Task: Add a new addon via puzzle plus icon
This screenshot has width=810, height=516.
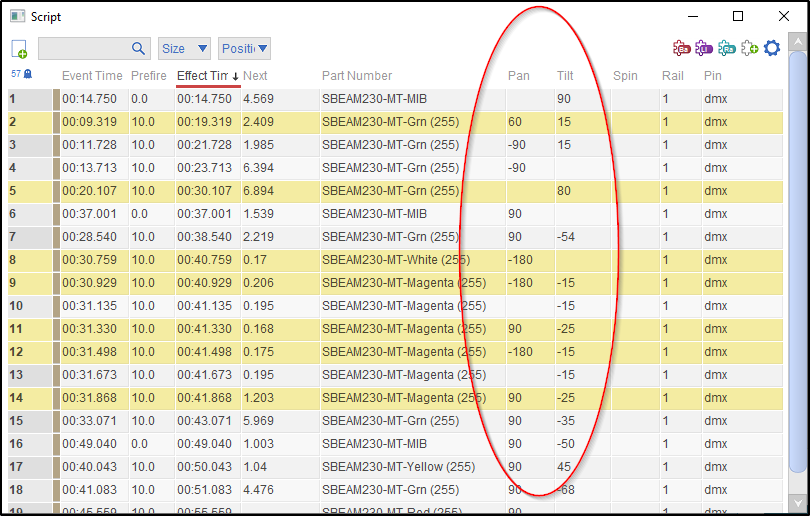Action: [x=749, y=48]
